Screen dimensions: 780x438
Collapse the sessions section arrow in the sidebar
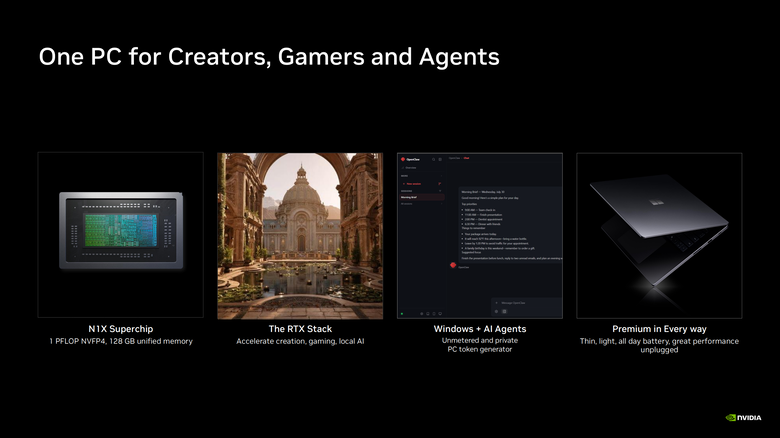point(440,191)
